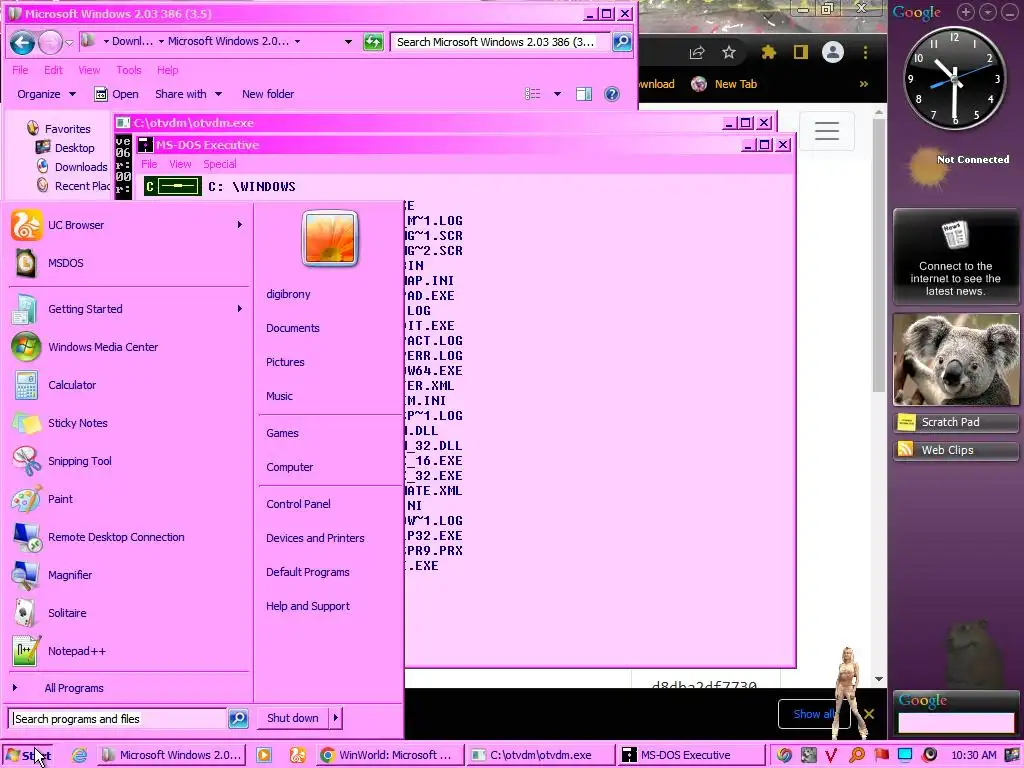Open the Help menu in Explorer

[x=167, y=70]
